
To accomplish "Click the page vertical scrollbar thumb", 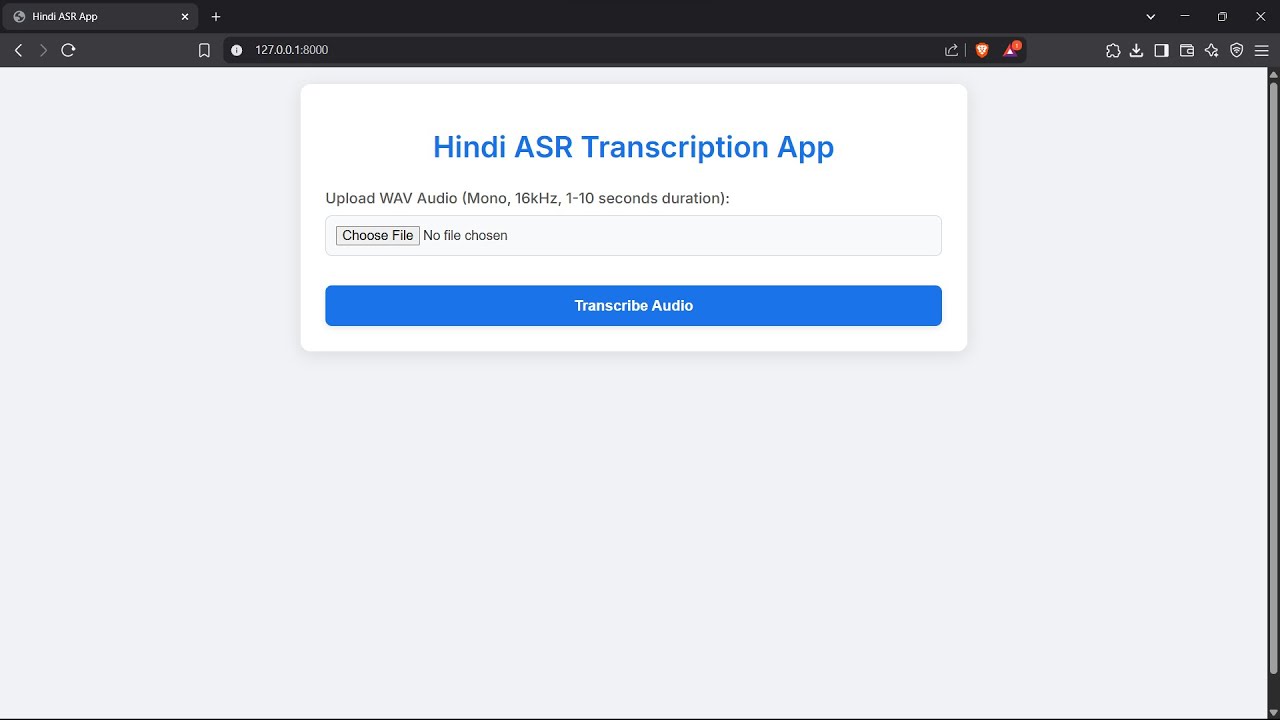I will (x=1273, y=377).
